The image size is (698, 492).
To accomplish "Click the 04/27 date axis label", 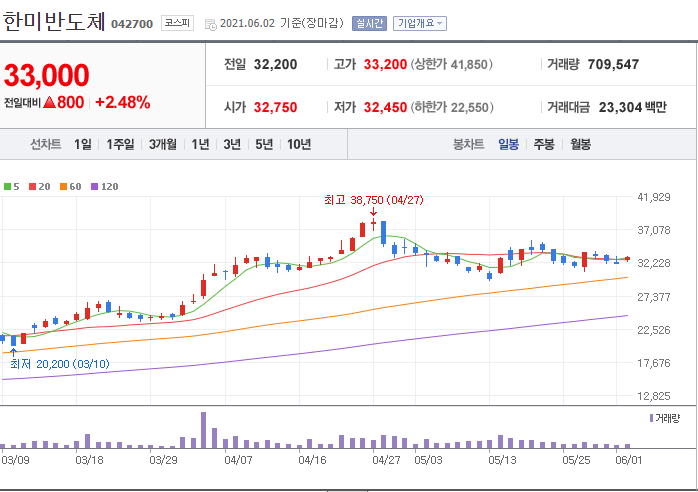I will pyautogui.click(x=386, y=460).
